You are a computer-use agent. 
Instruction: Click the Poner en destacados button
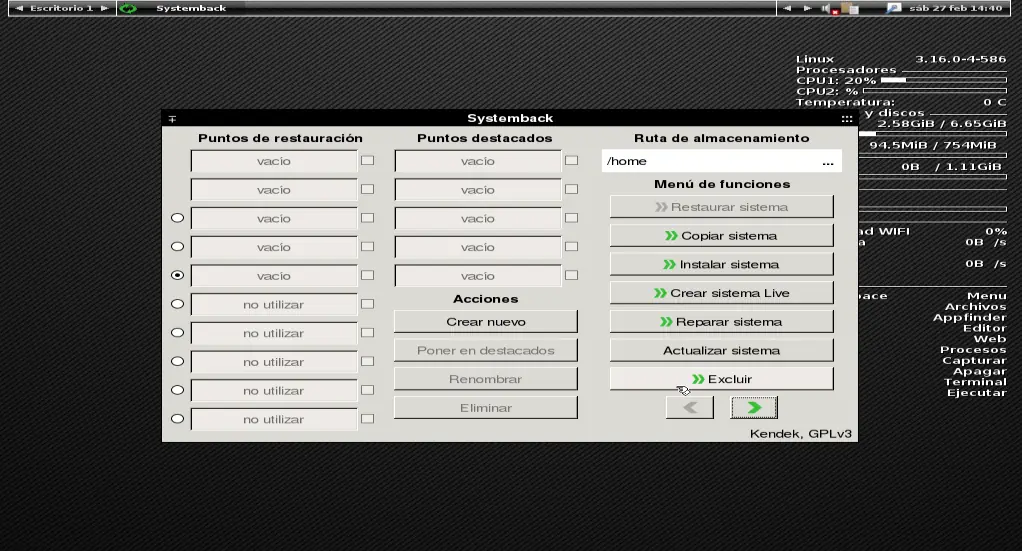click(x=486, y=350)
